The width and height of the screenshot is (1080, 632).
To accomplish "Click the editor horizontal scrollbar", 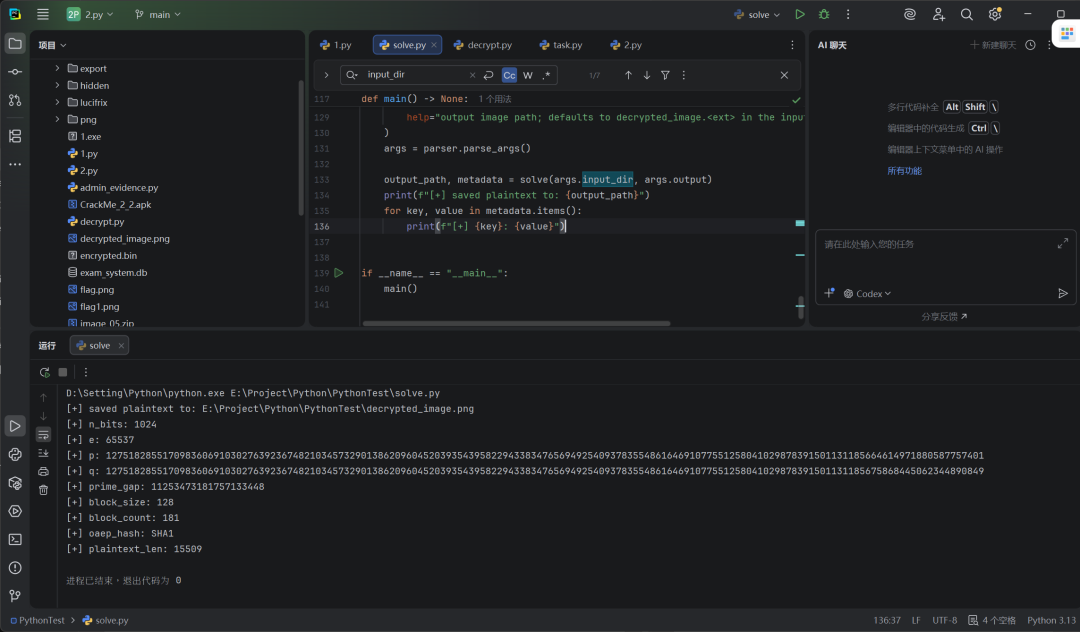I will click(517, 323).
